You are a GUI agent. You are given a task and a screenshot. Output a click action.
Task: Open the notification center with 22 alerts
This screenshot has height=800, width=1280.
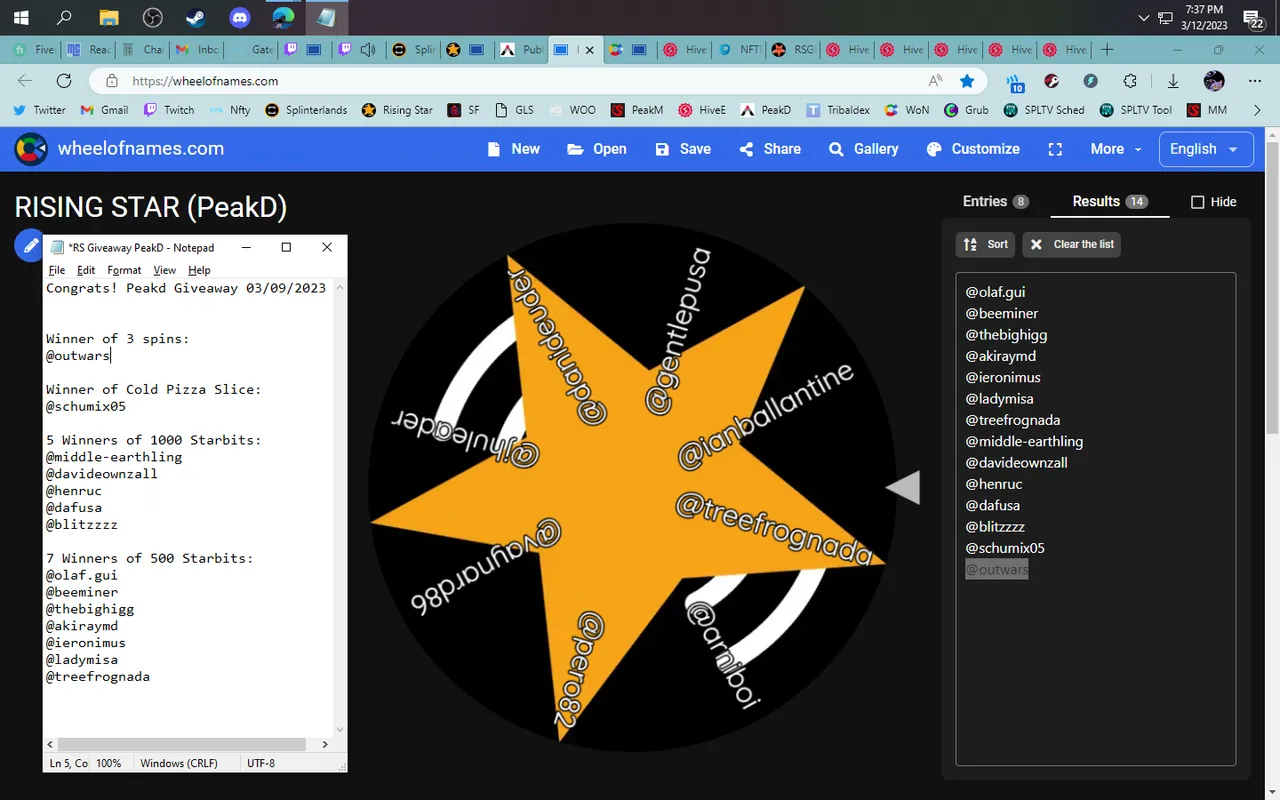(1254, 17)
